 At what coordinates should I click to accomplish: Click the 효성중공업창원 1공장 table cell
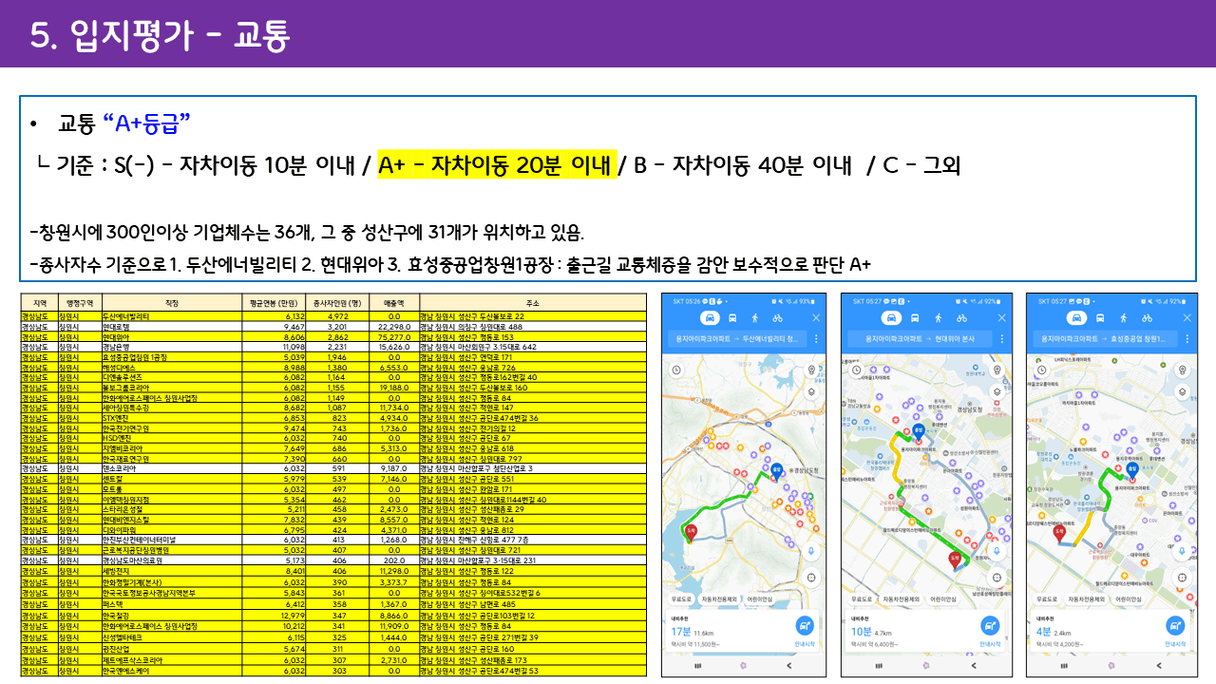coord(171,356)
